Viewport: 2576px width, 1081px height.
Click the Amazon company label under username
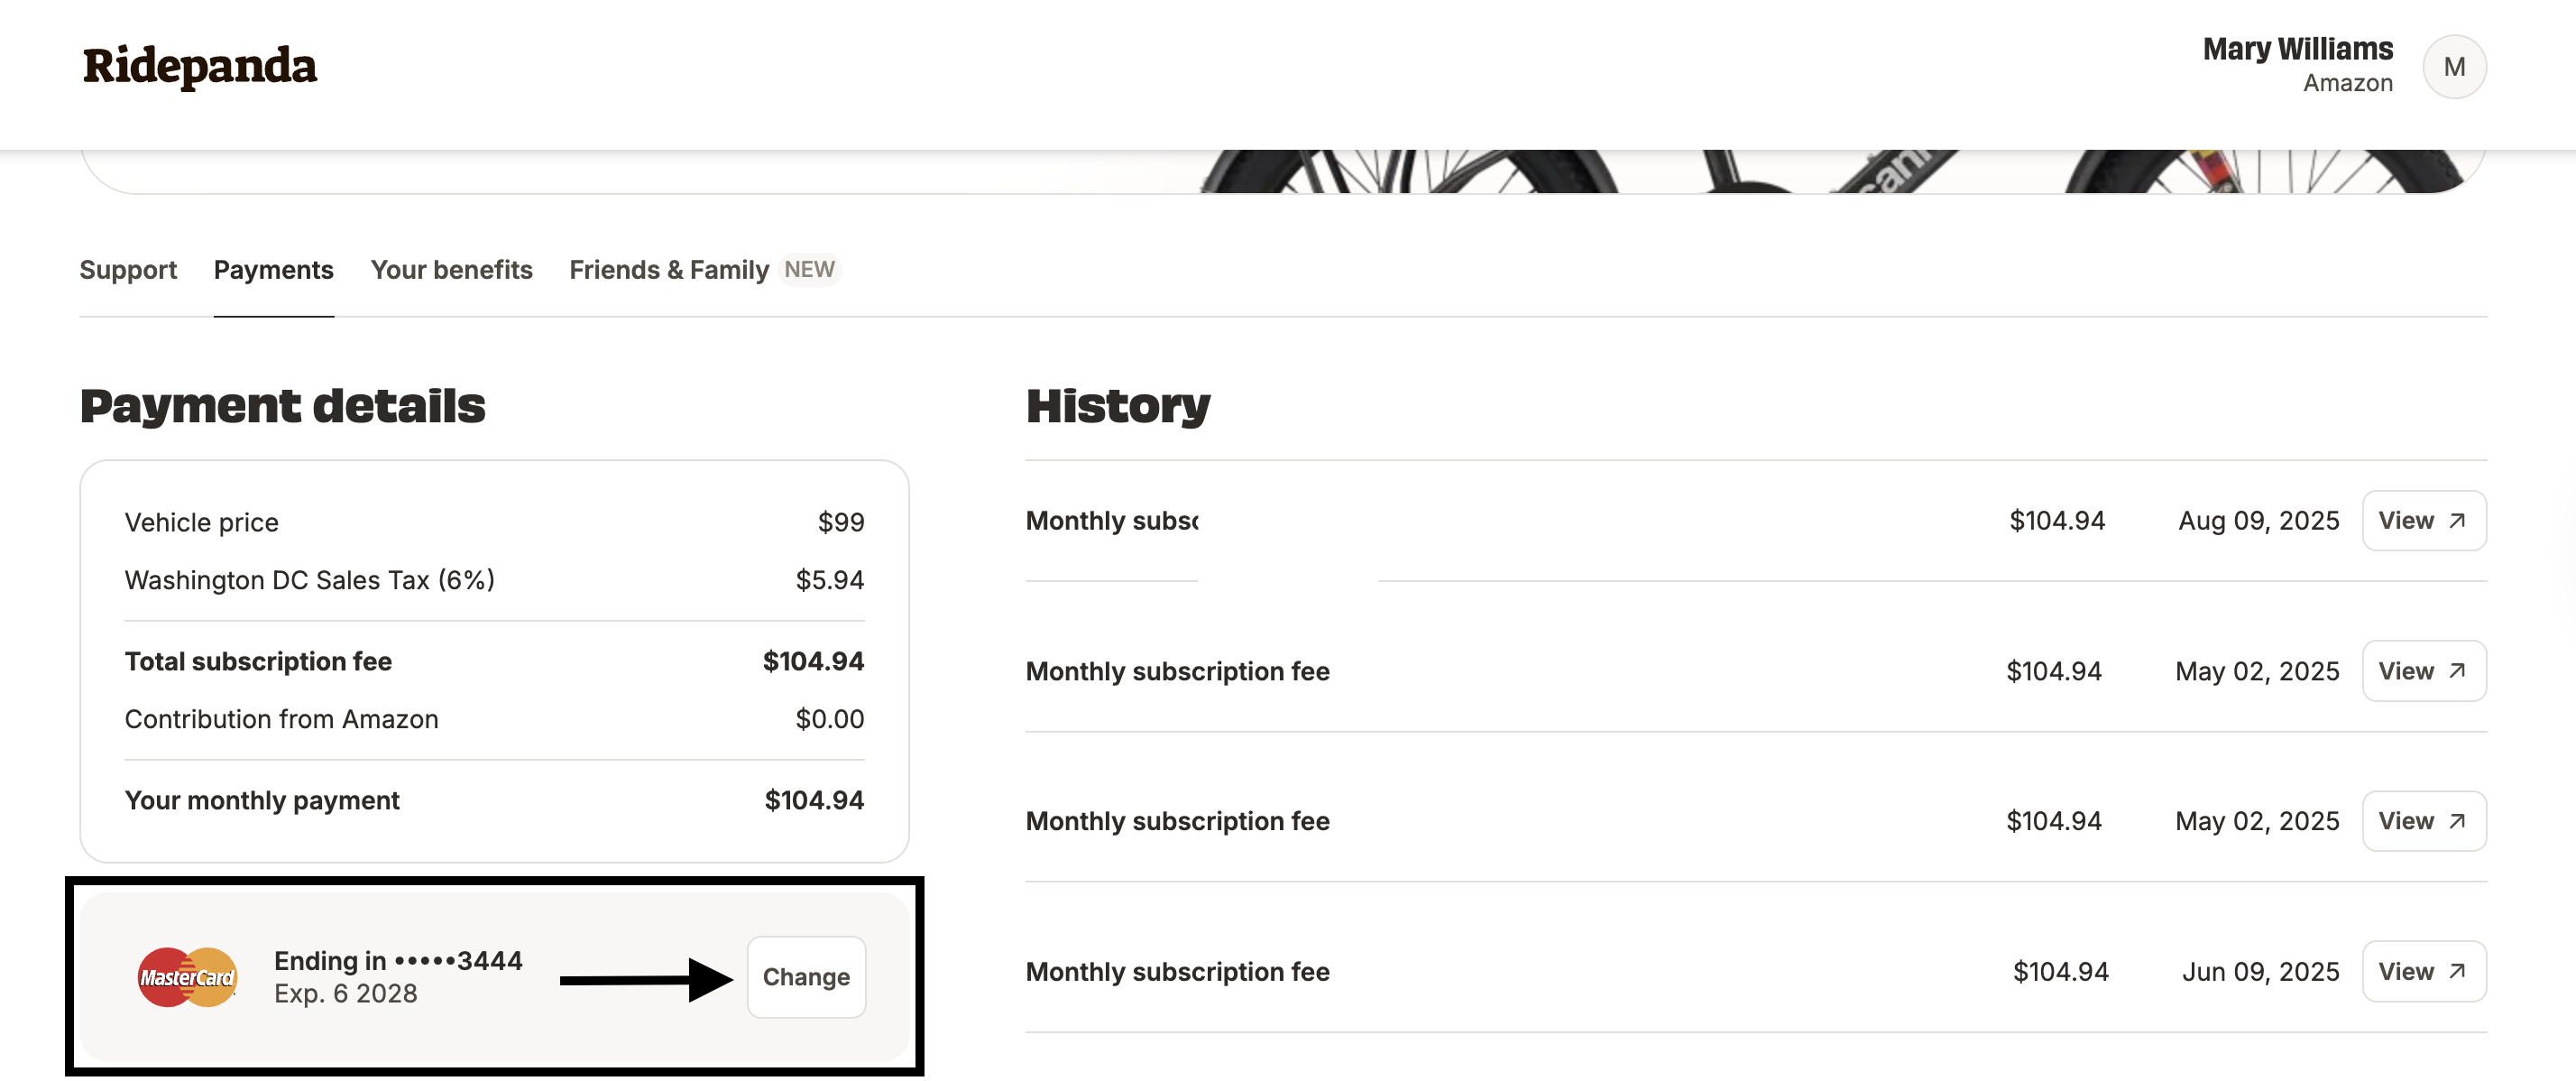pos(2347,84)
